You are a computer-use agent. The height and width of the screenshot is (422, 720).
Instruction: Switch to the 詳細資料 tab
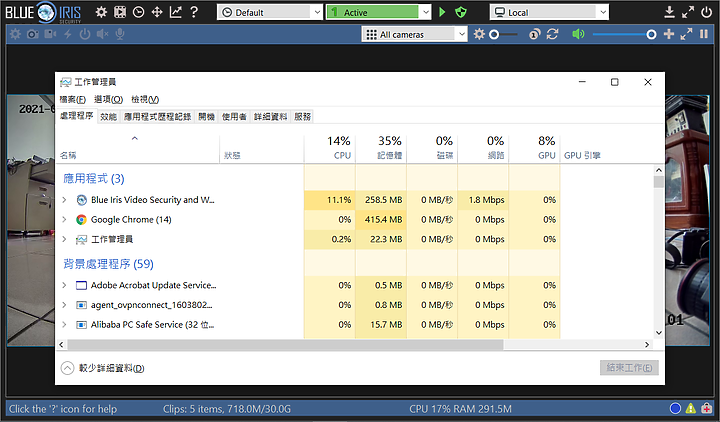(270, 117)
